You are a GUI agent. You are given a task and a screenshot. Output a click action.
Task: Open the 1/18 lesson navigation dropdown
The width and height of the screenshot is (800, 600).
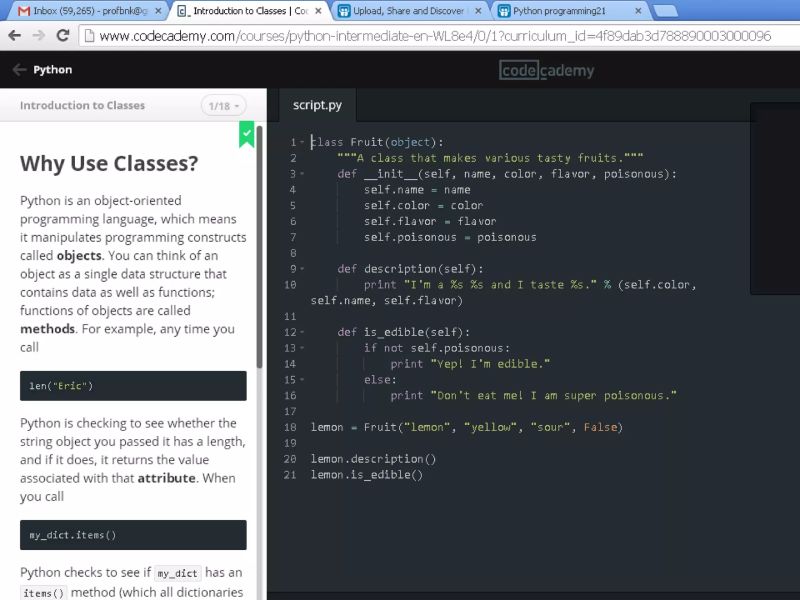pyautogui.click(x=222, y=105)
